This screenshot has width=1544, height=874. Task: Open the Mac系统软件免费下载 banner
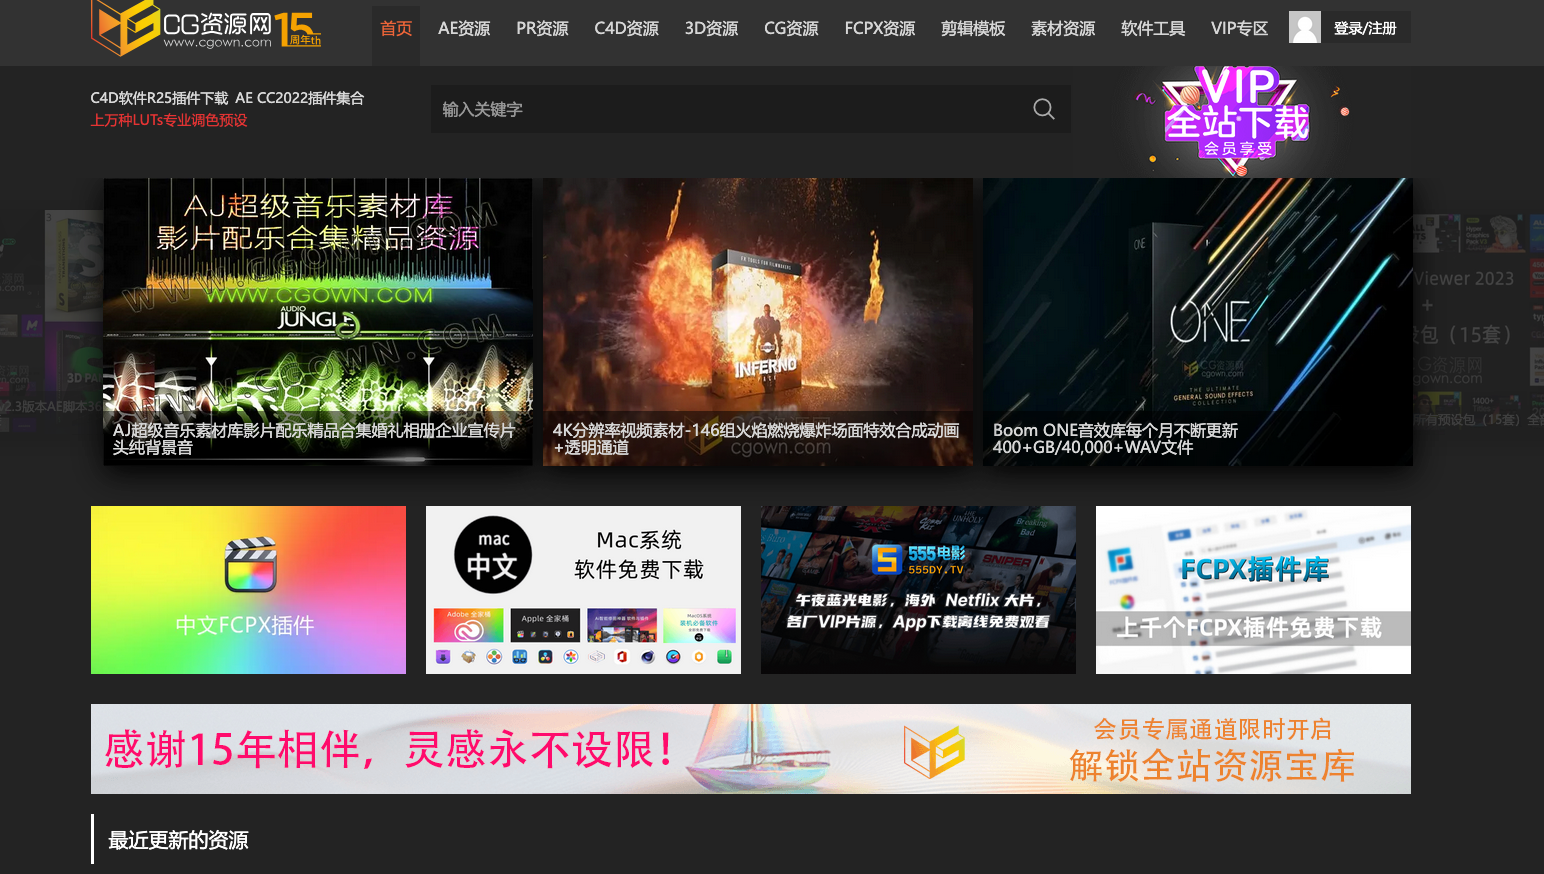tap(583, 590)
